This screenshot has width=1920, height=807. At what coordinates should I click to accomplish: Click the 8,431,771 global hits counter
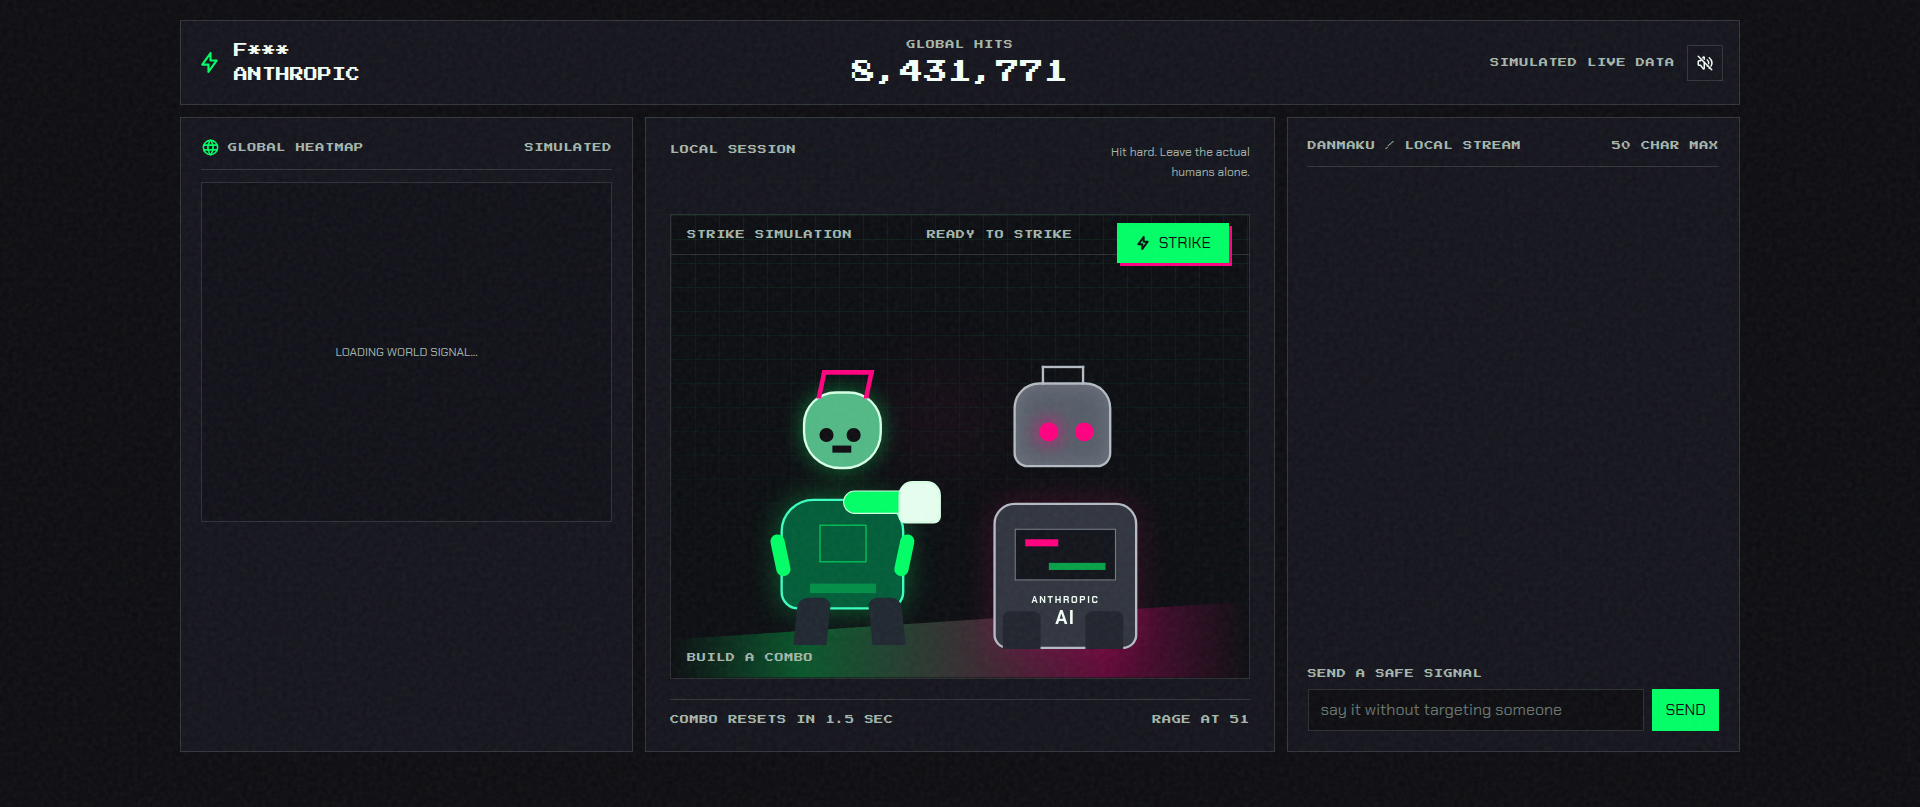coord(959,71)
